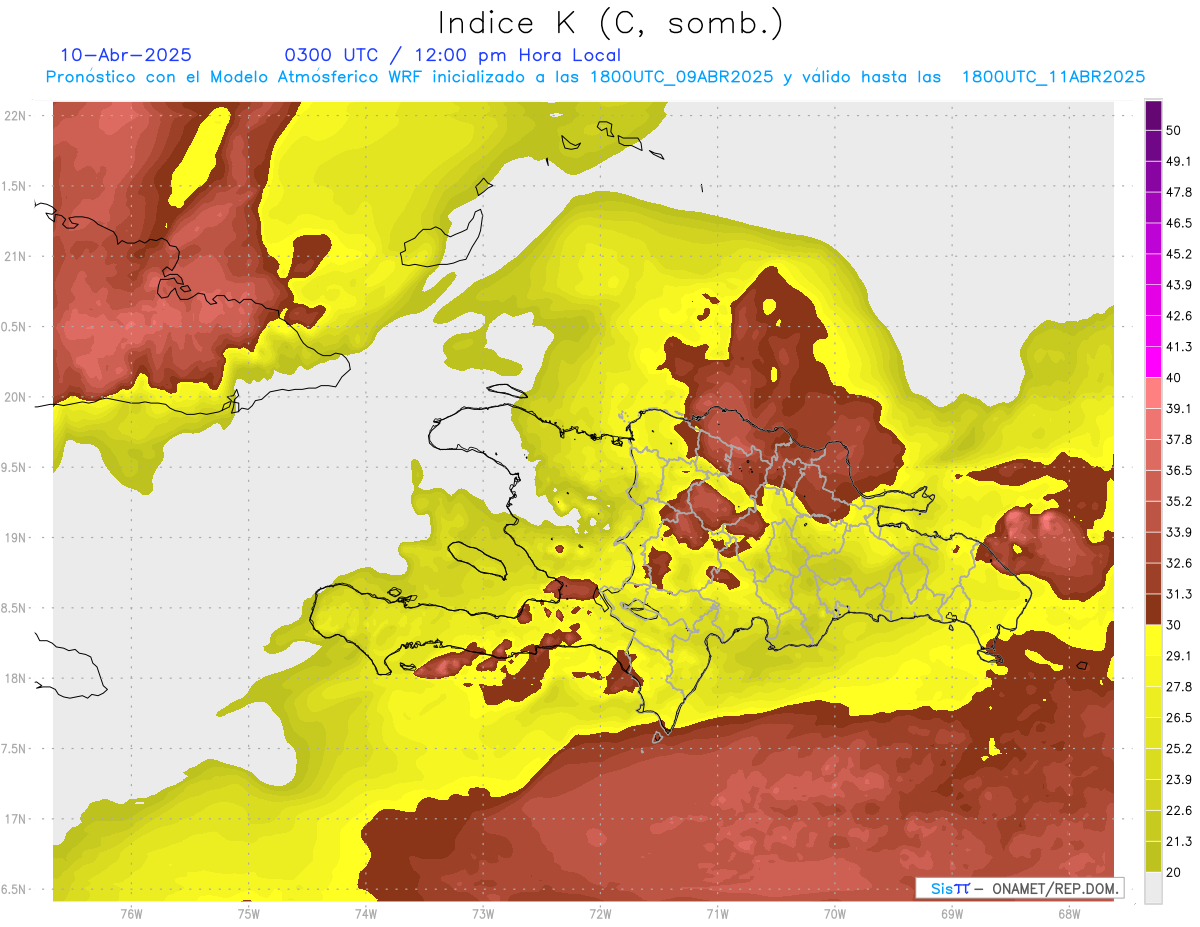Click the colorbar value "22.6"
Screen dimensions: 1200x927
[1179, 811]
